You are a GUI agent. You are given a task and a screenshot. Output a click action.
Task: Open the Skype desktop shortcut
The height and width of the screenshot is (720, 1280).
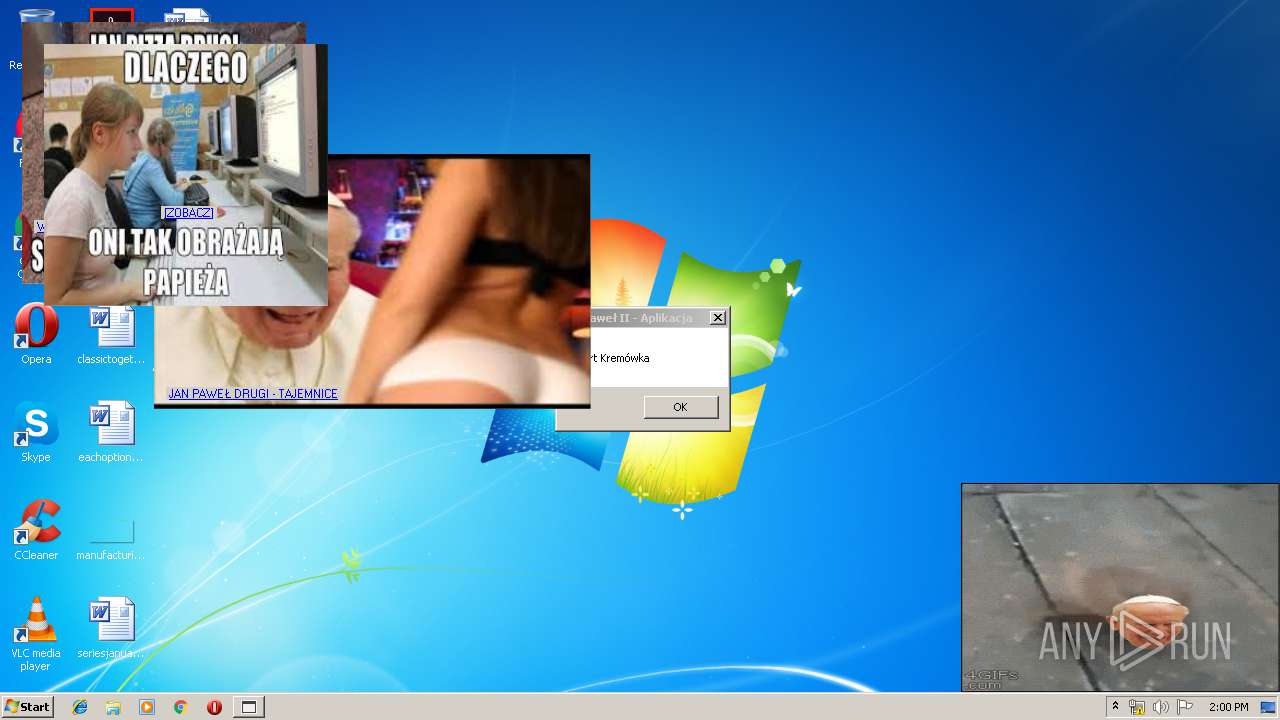36,432
